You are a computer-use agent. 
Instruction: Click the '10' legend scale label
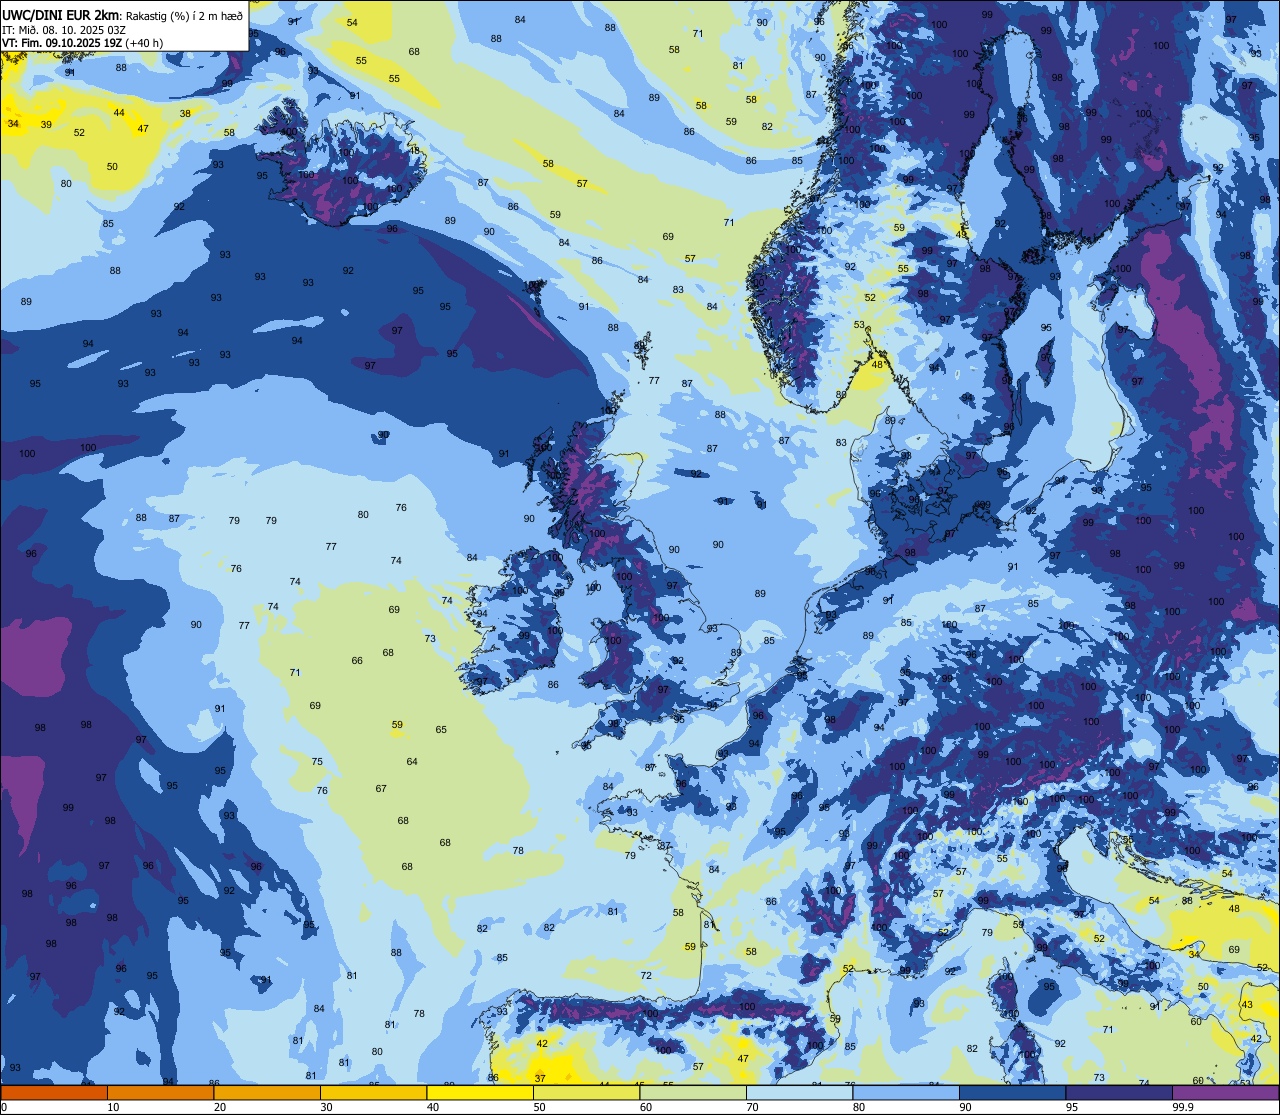coord(113,1108)
